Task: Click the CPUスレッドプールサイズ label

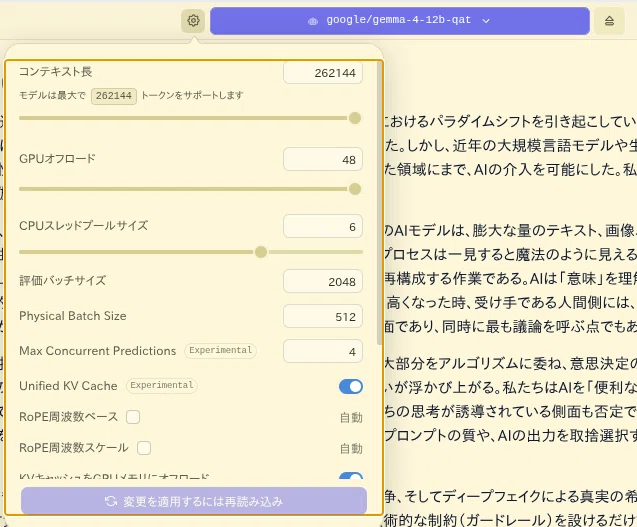Action: pos(84,226)
